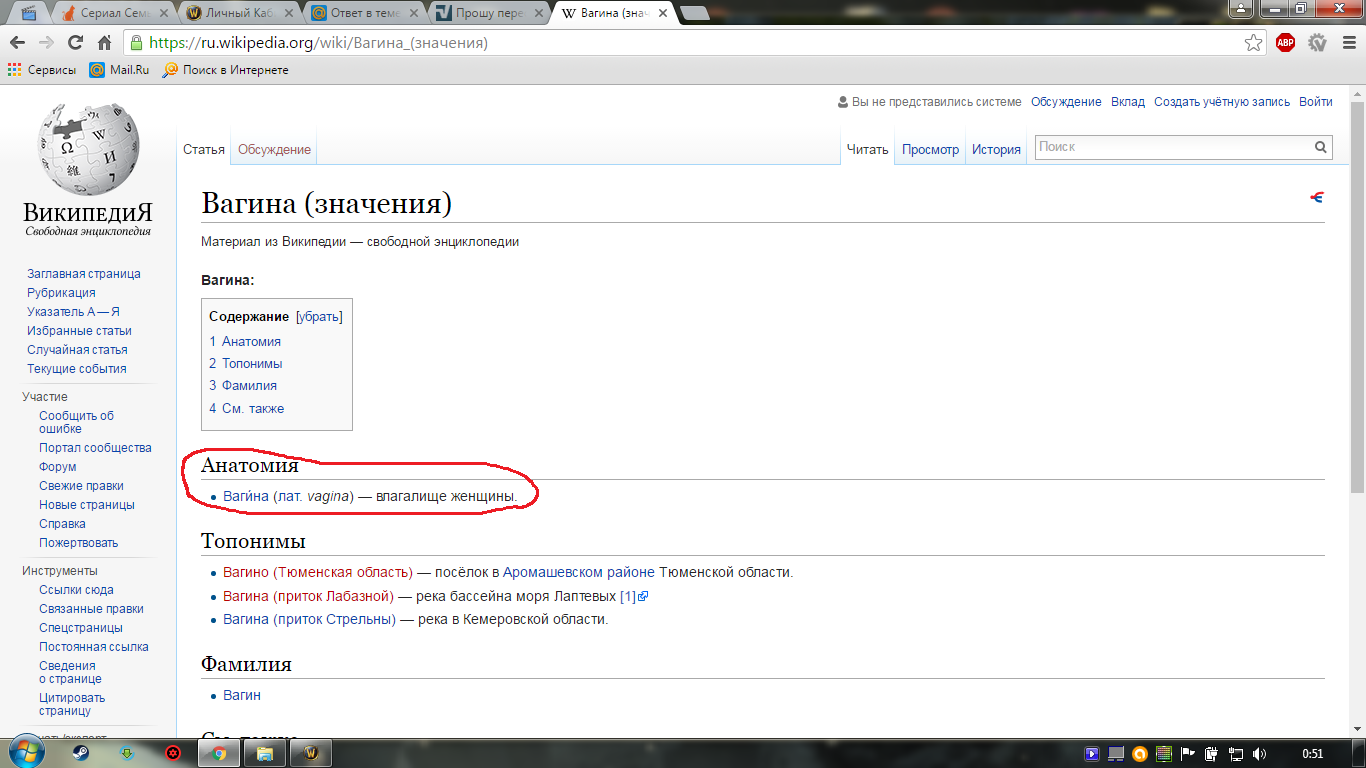
Task: Go back with the browser back arrow
Action: (x=18, y=43)
